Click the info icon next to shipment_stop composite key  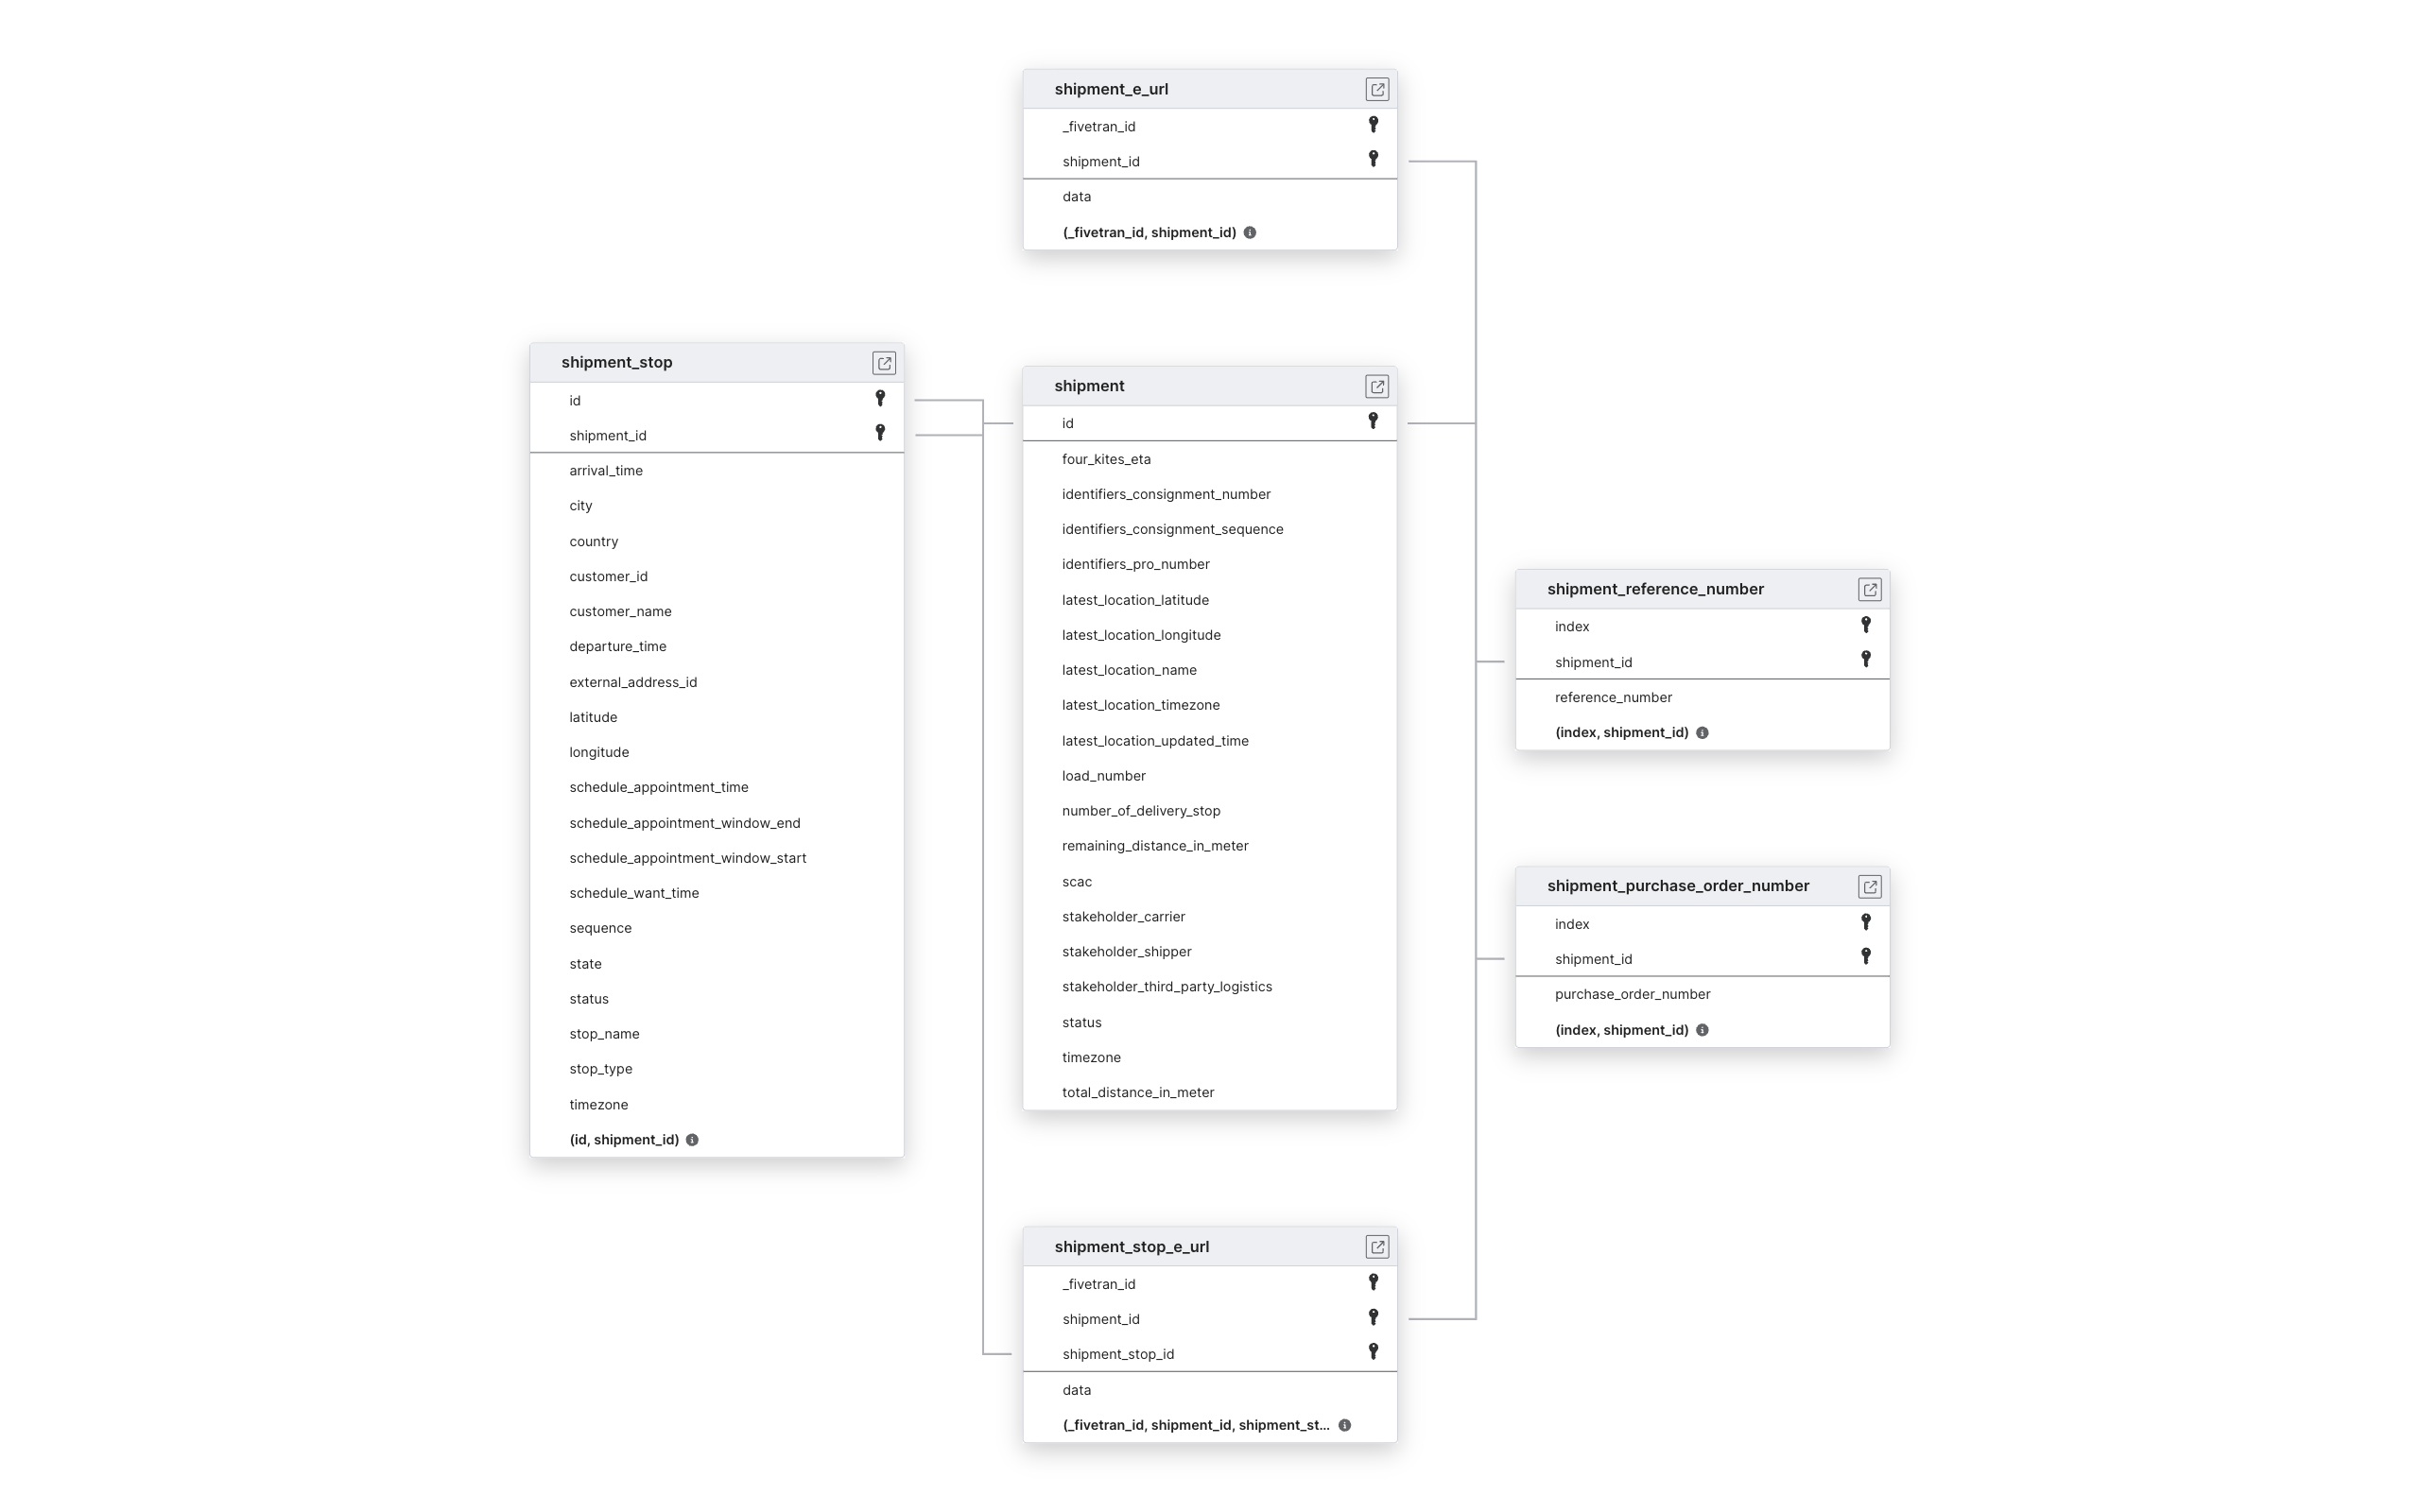point(692,1138)
